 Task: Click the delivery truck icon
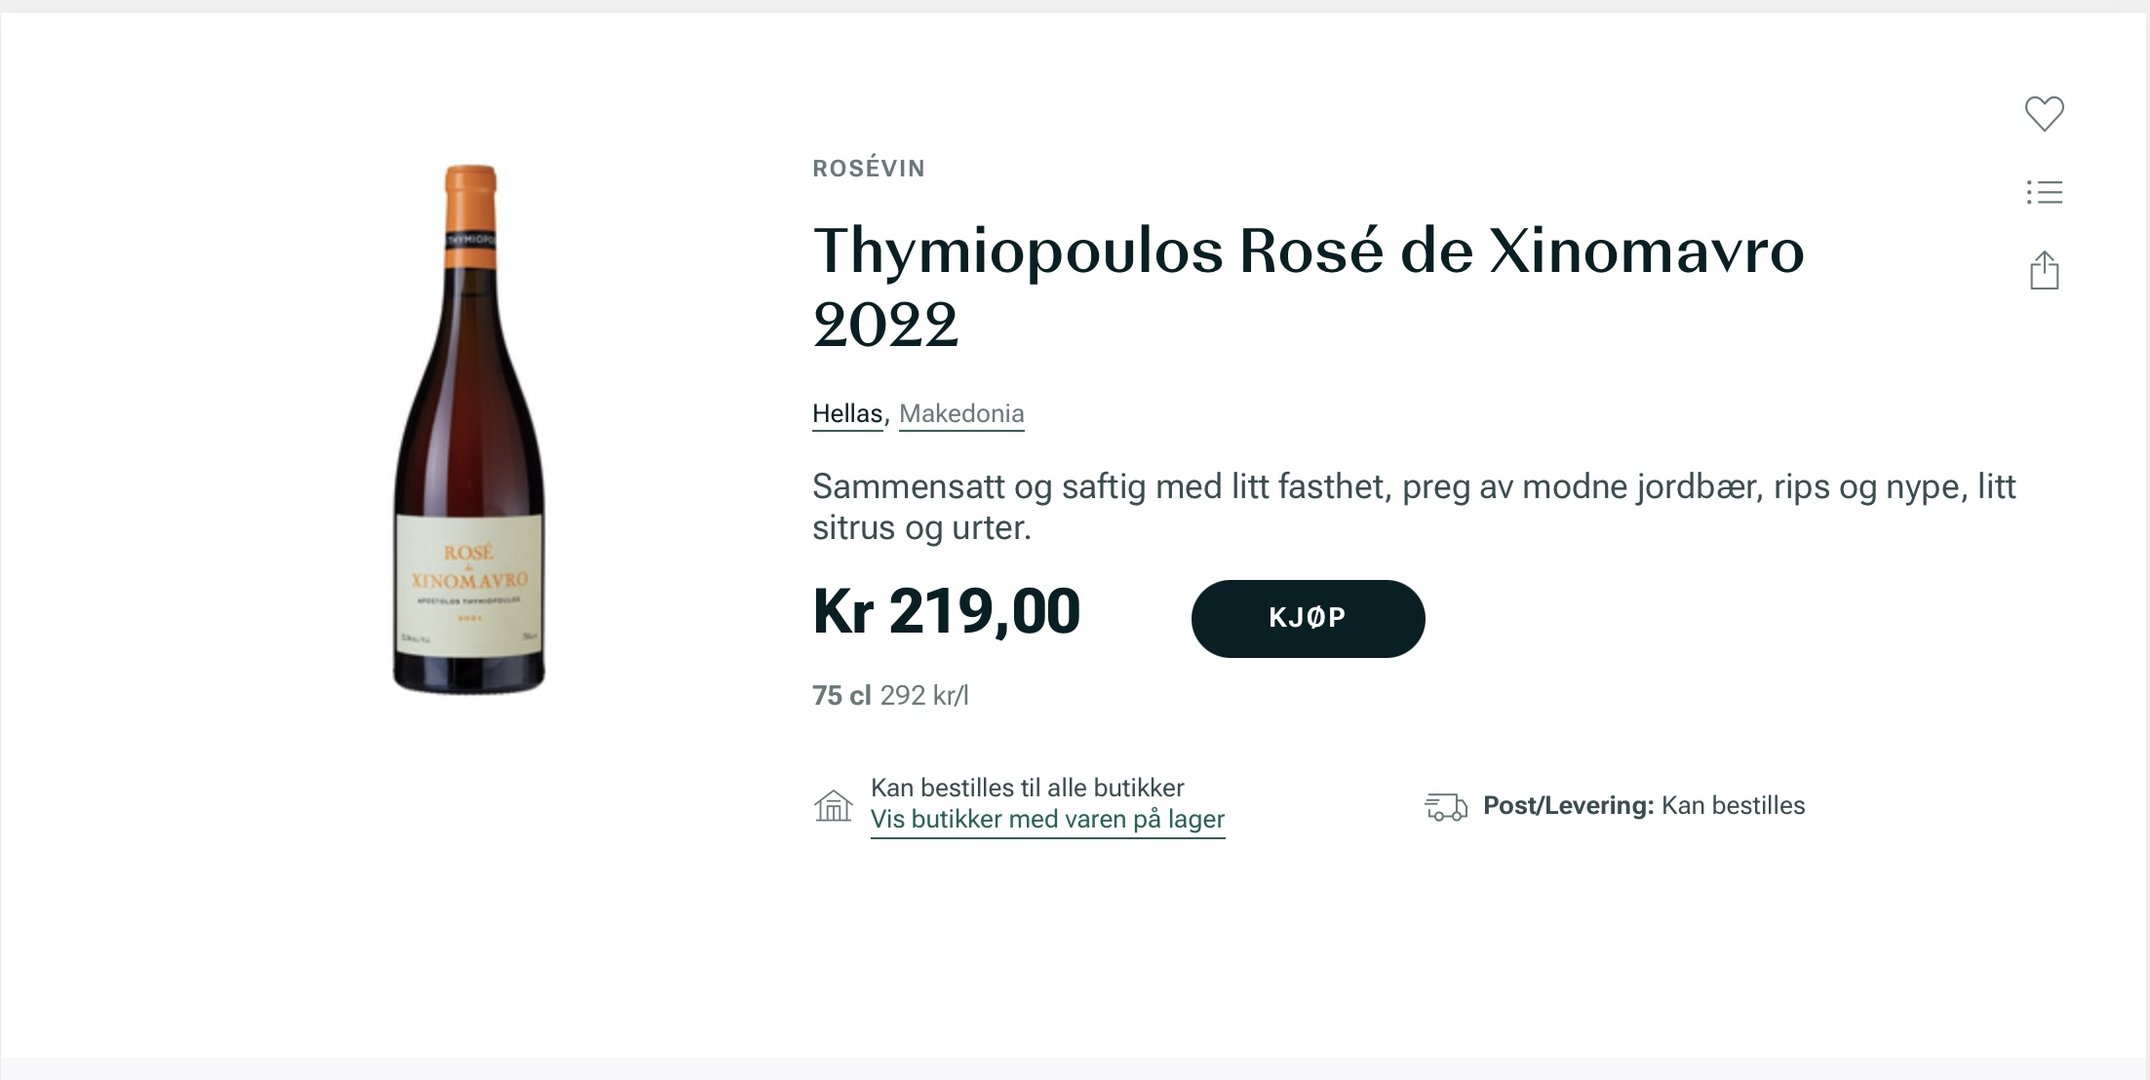[x=1445, y=806]
